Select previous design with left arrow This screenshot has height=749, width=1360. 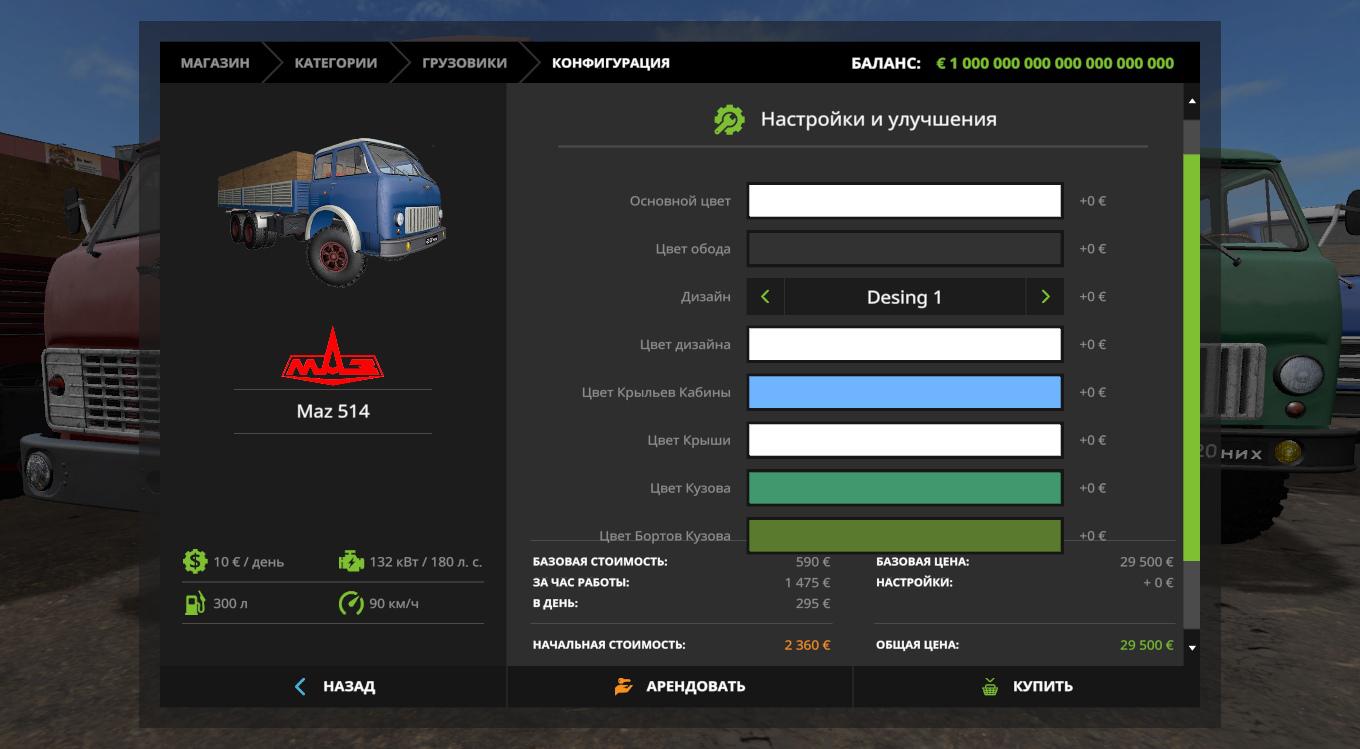pos(766,297)
